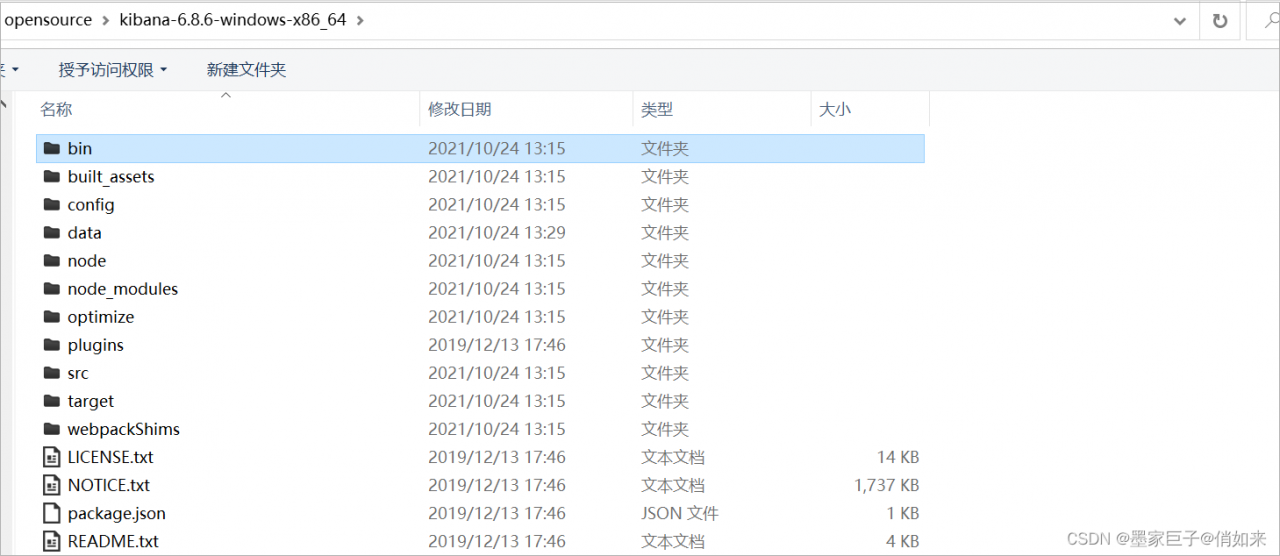Click the built_assets folder icon
Image resolution: width=1280 pixels, height=556 pixels.
[52, 176]
